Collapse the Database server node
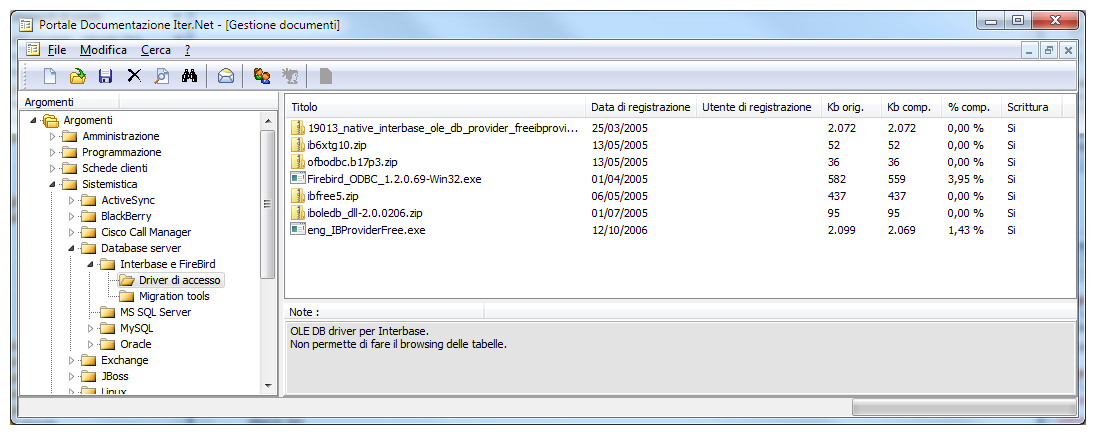This screenshot has height=435, width=1096. [x=71, y=248]
